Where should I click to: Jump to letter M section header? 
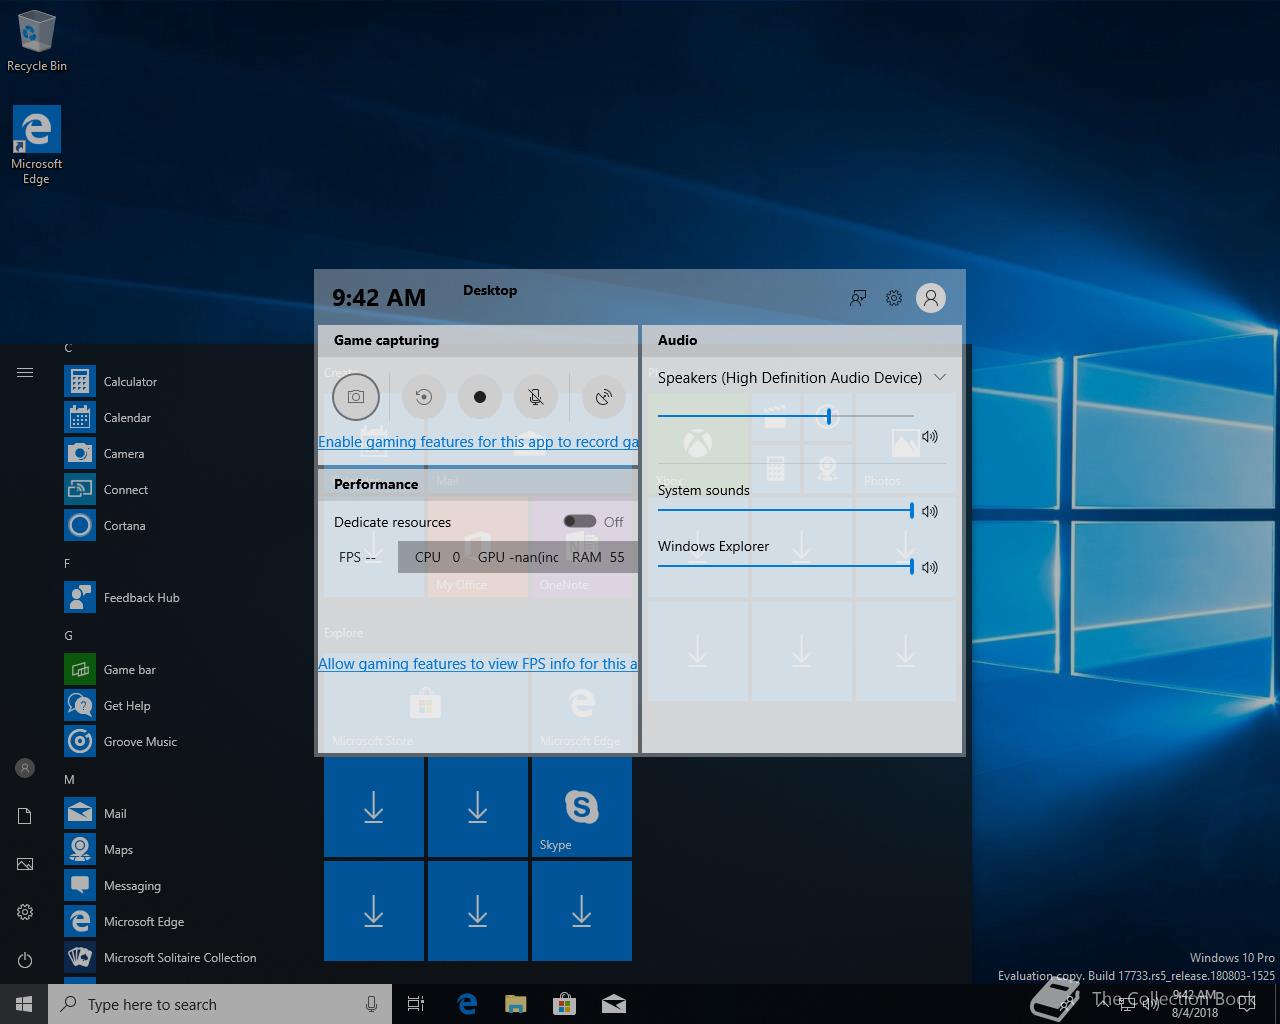69,779
